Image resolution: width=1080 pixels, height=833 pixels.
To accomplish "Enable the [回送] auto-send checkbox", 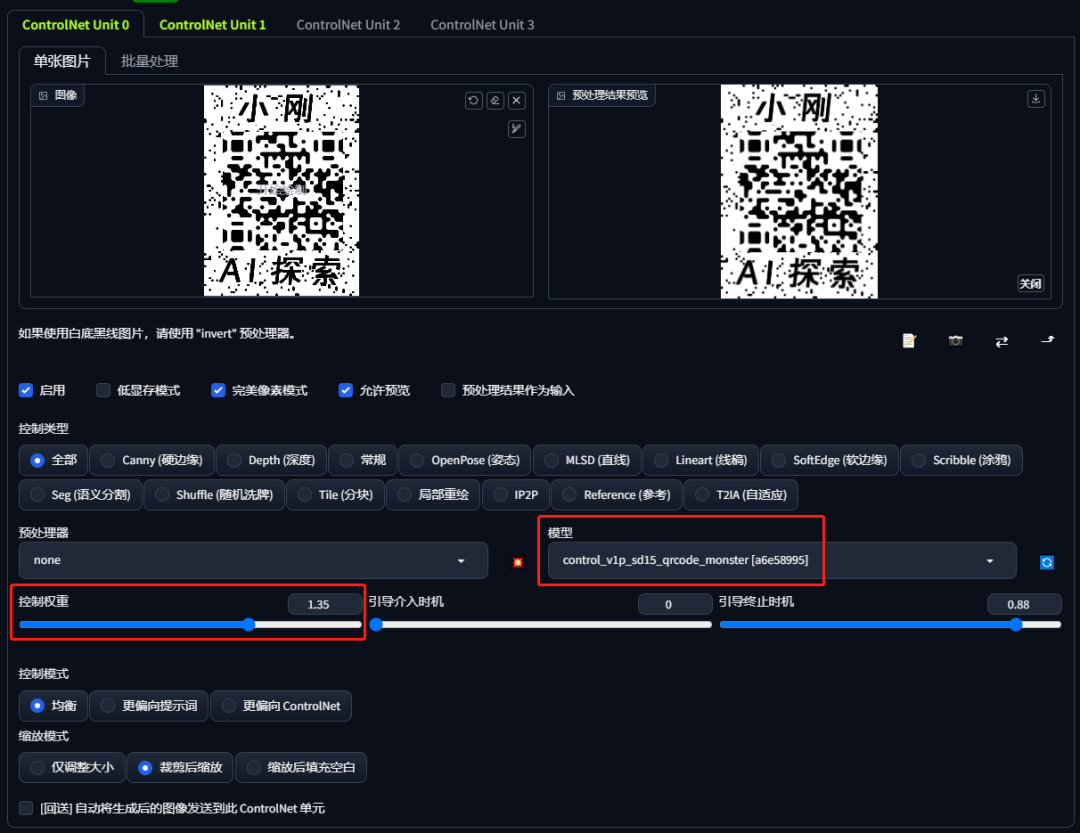I will [x=26, y=808].
